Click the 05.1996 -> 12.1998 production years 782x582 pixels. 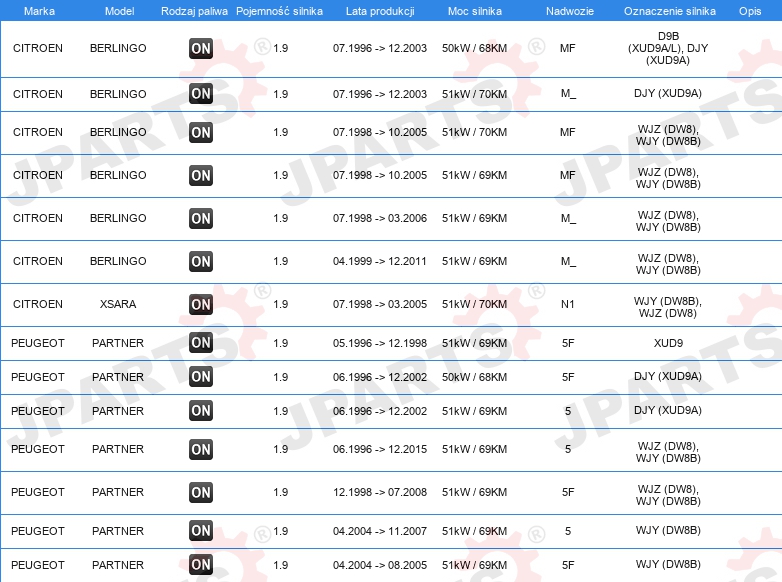click(380, 343)
